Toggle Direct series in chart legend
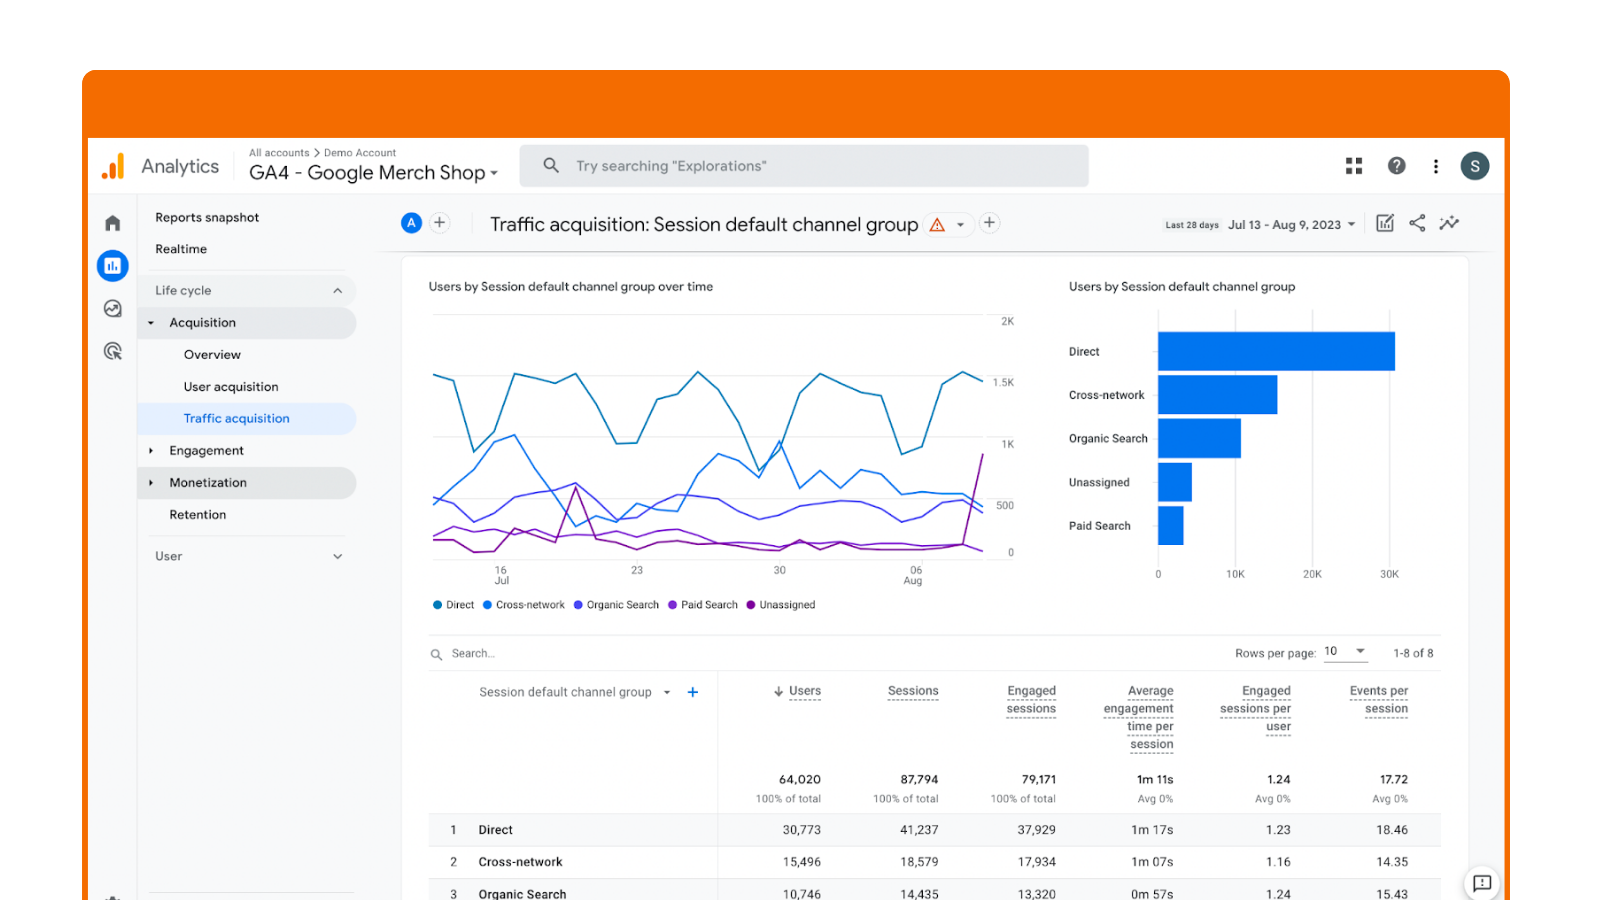Viewport: 1600px width, 900px height. (x=453, y=604)
